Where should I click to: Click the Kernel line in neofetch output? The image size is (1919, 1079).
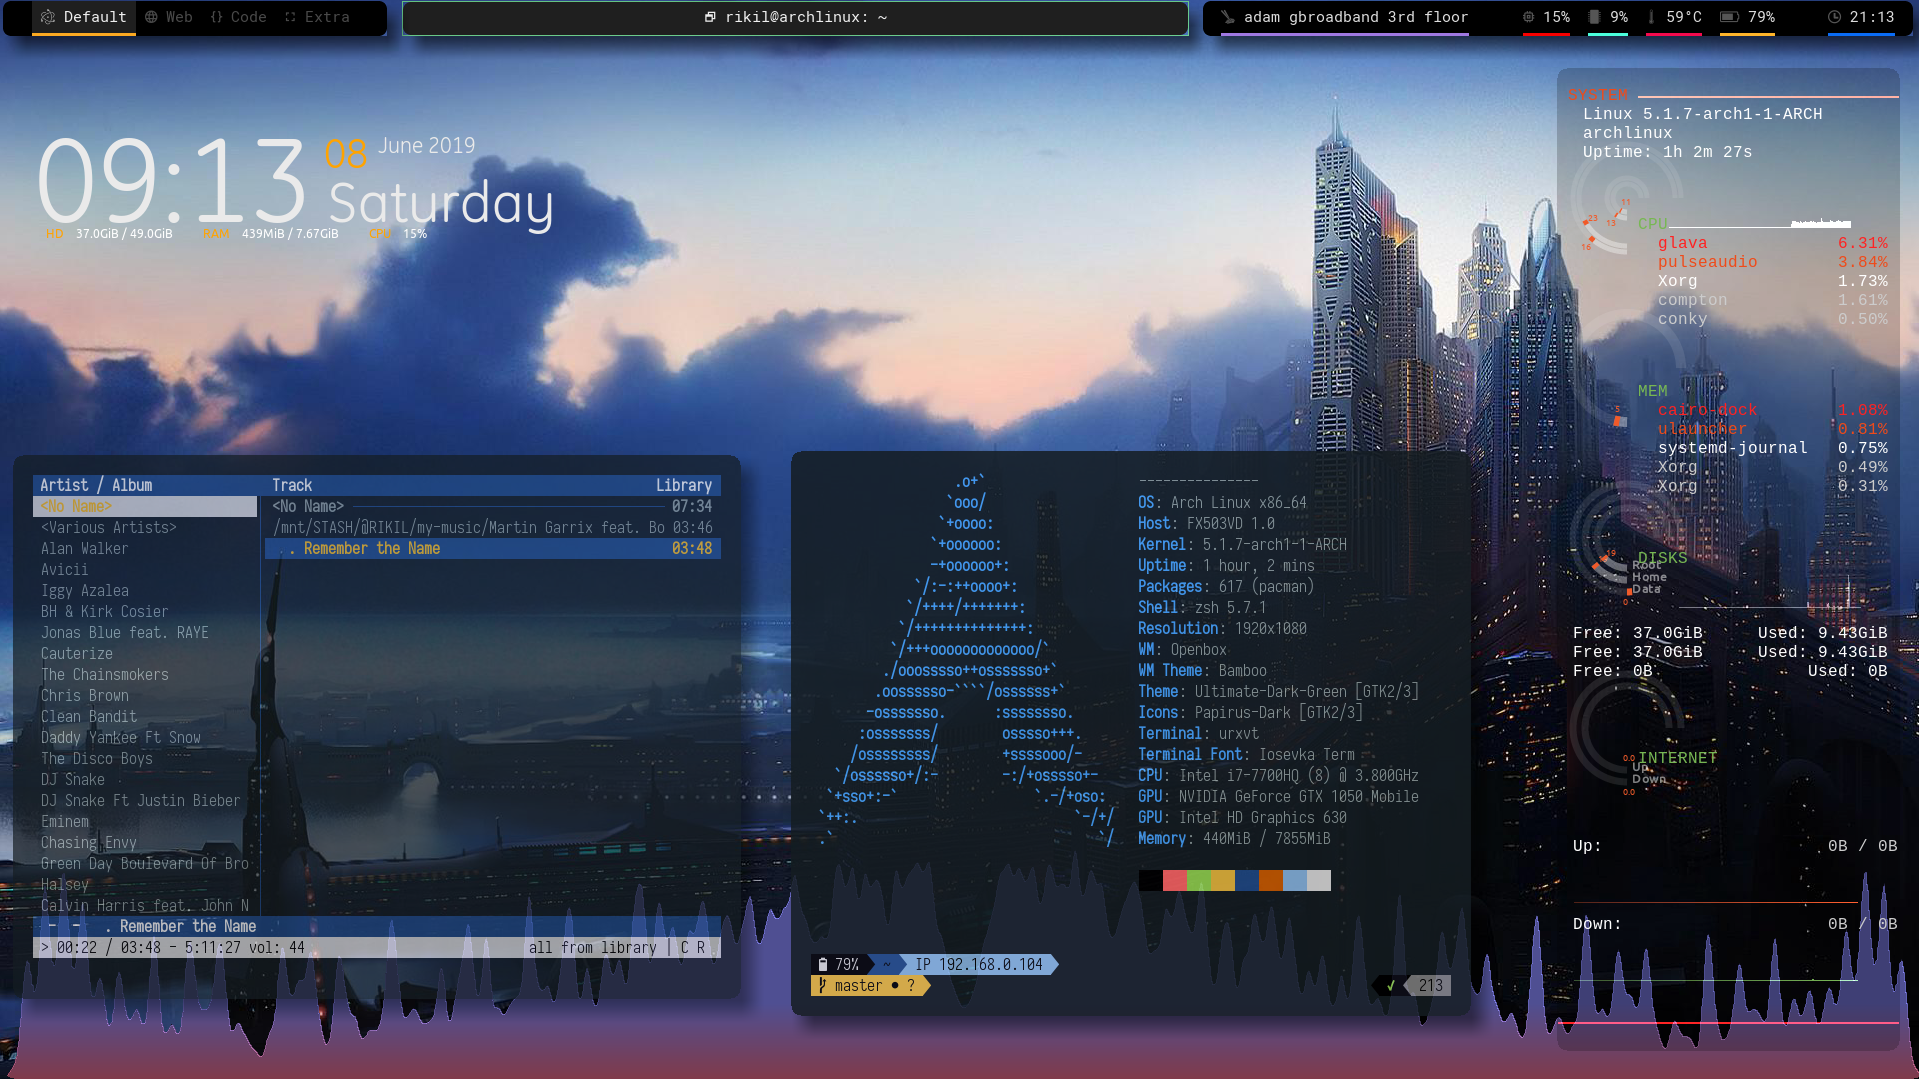point(1242,544)
